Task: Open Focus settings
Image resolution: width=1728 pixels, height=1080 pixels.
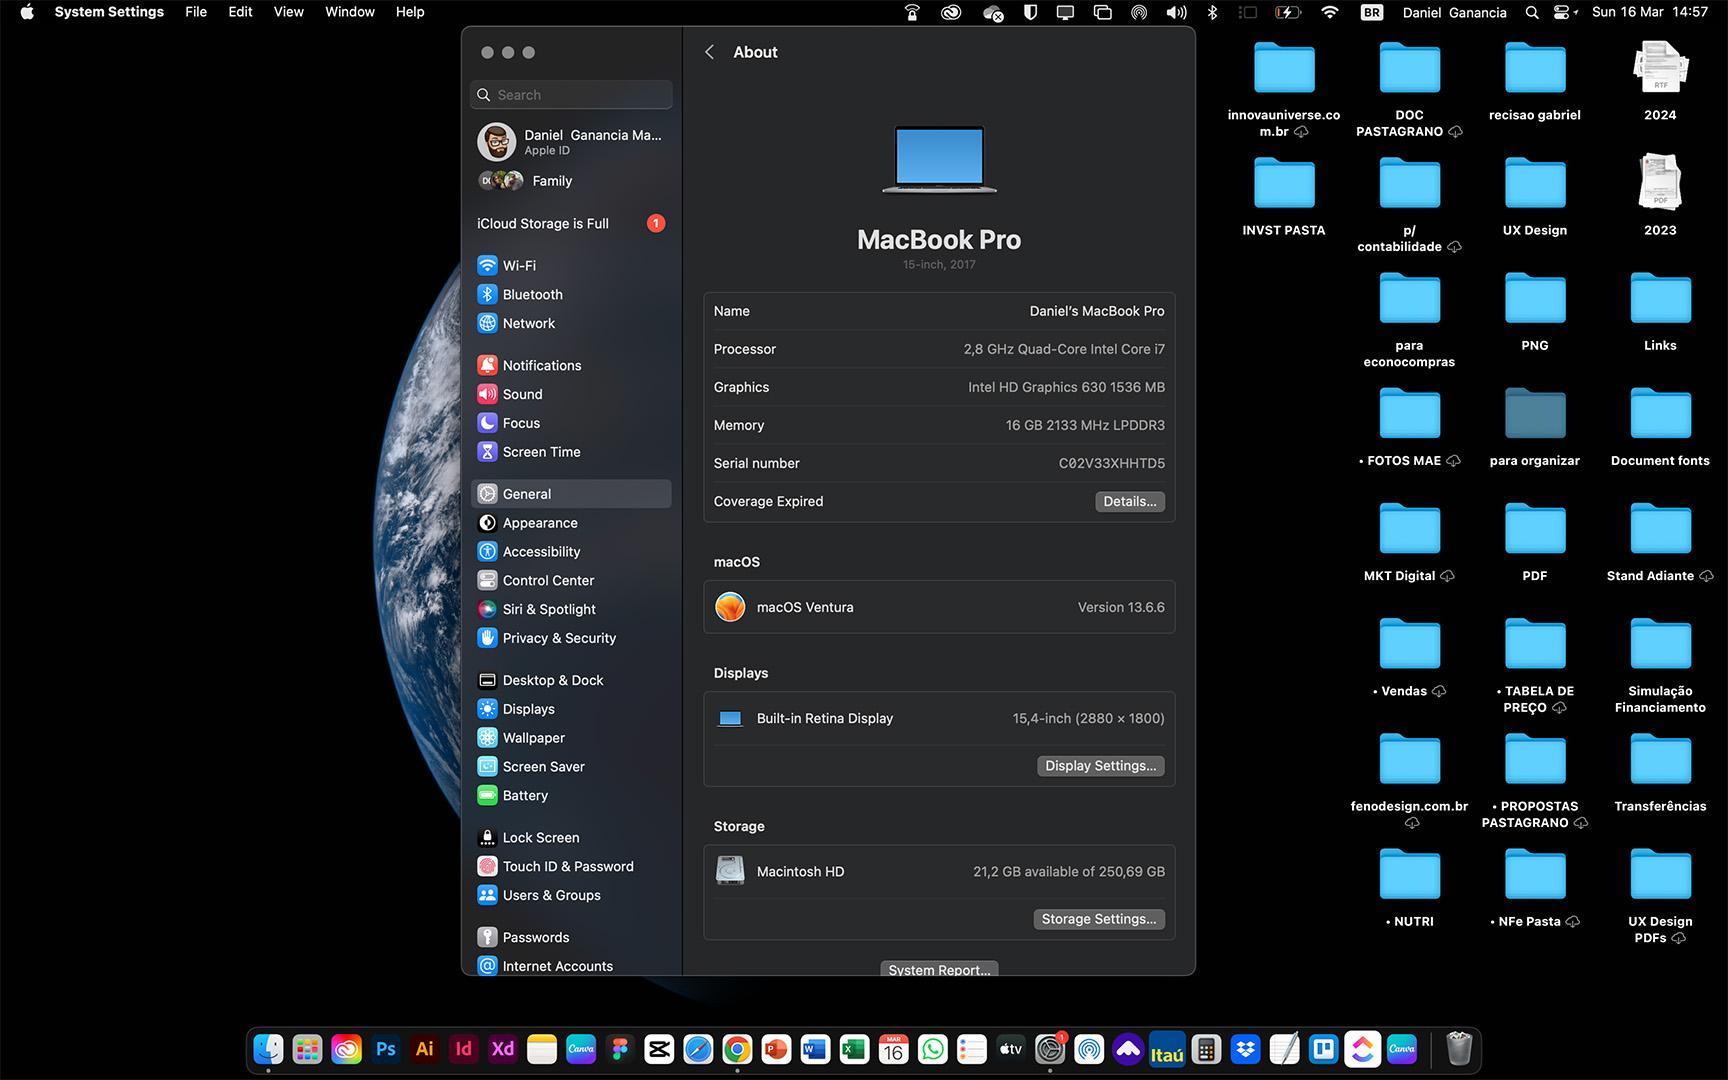Action: pos(571,423)
